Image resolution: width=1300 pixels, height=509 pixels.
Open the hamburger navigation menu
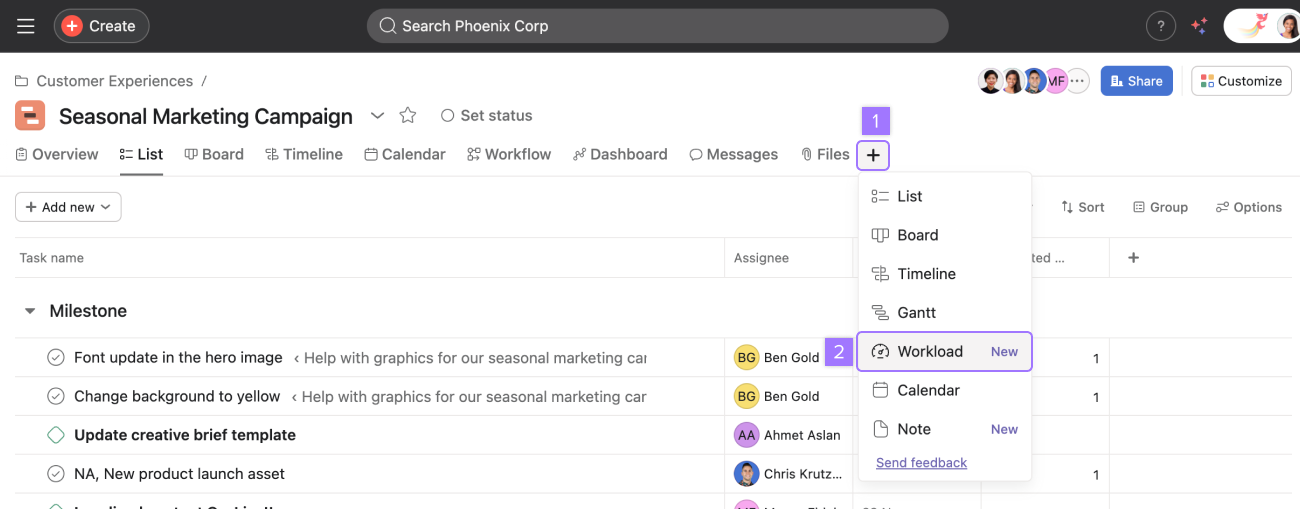(x=25, y=26)
